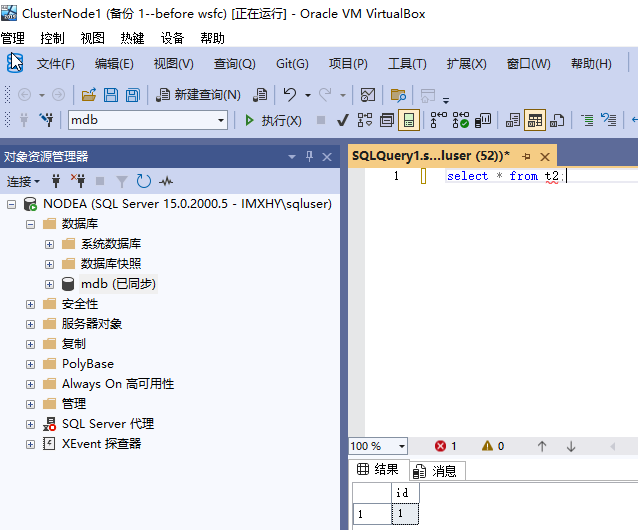
Task: Pin the SQLQuery1 tab
Action: tap(526, 156)
